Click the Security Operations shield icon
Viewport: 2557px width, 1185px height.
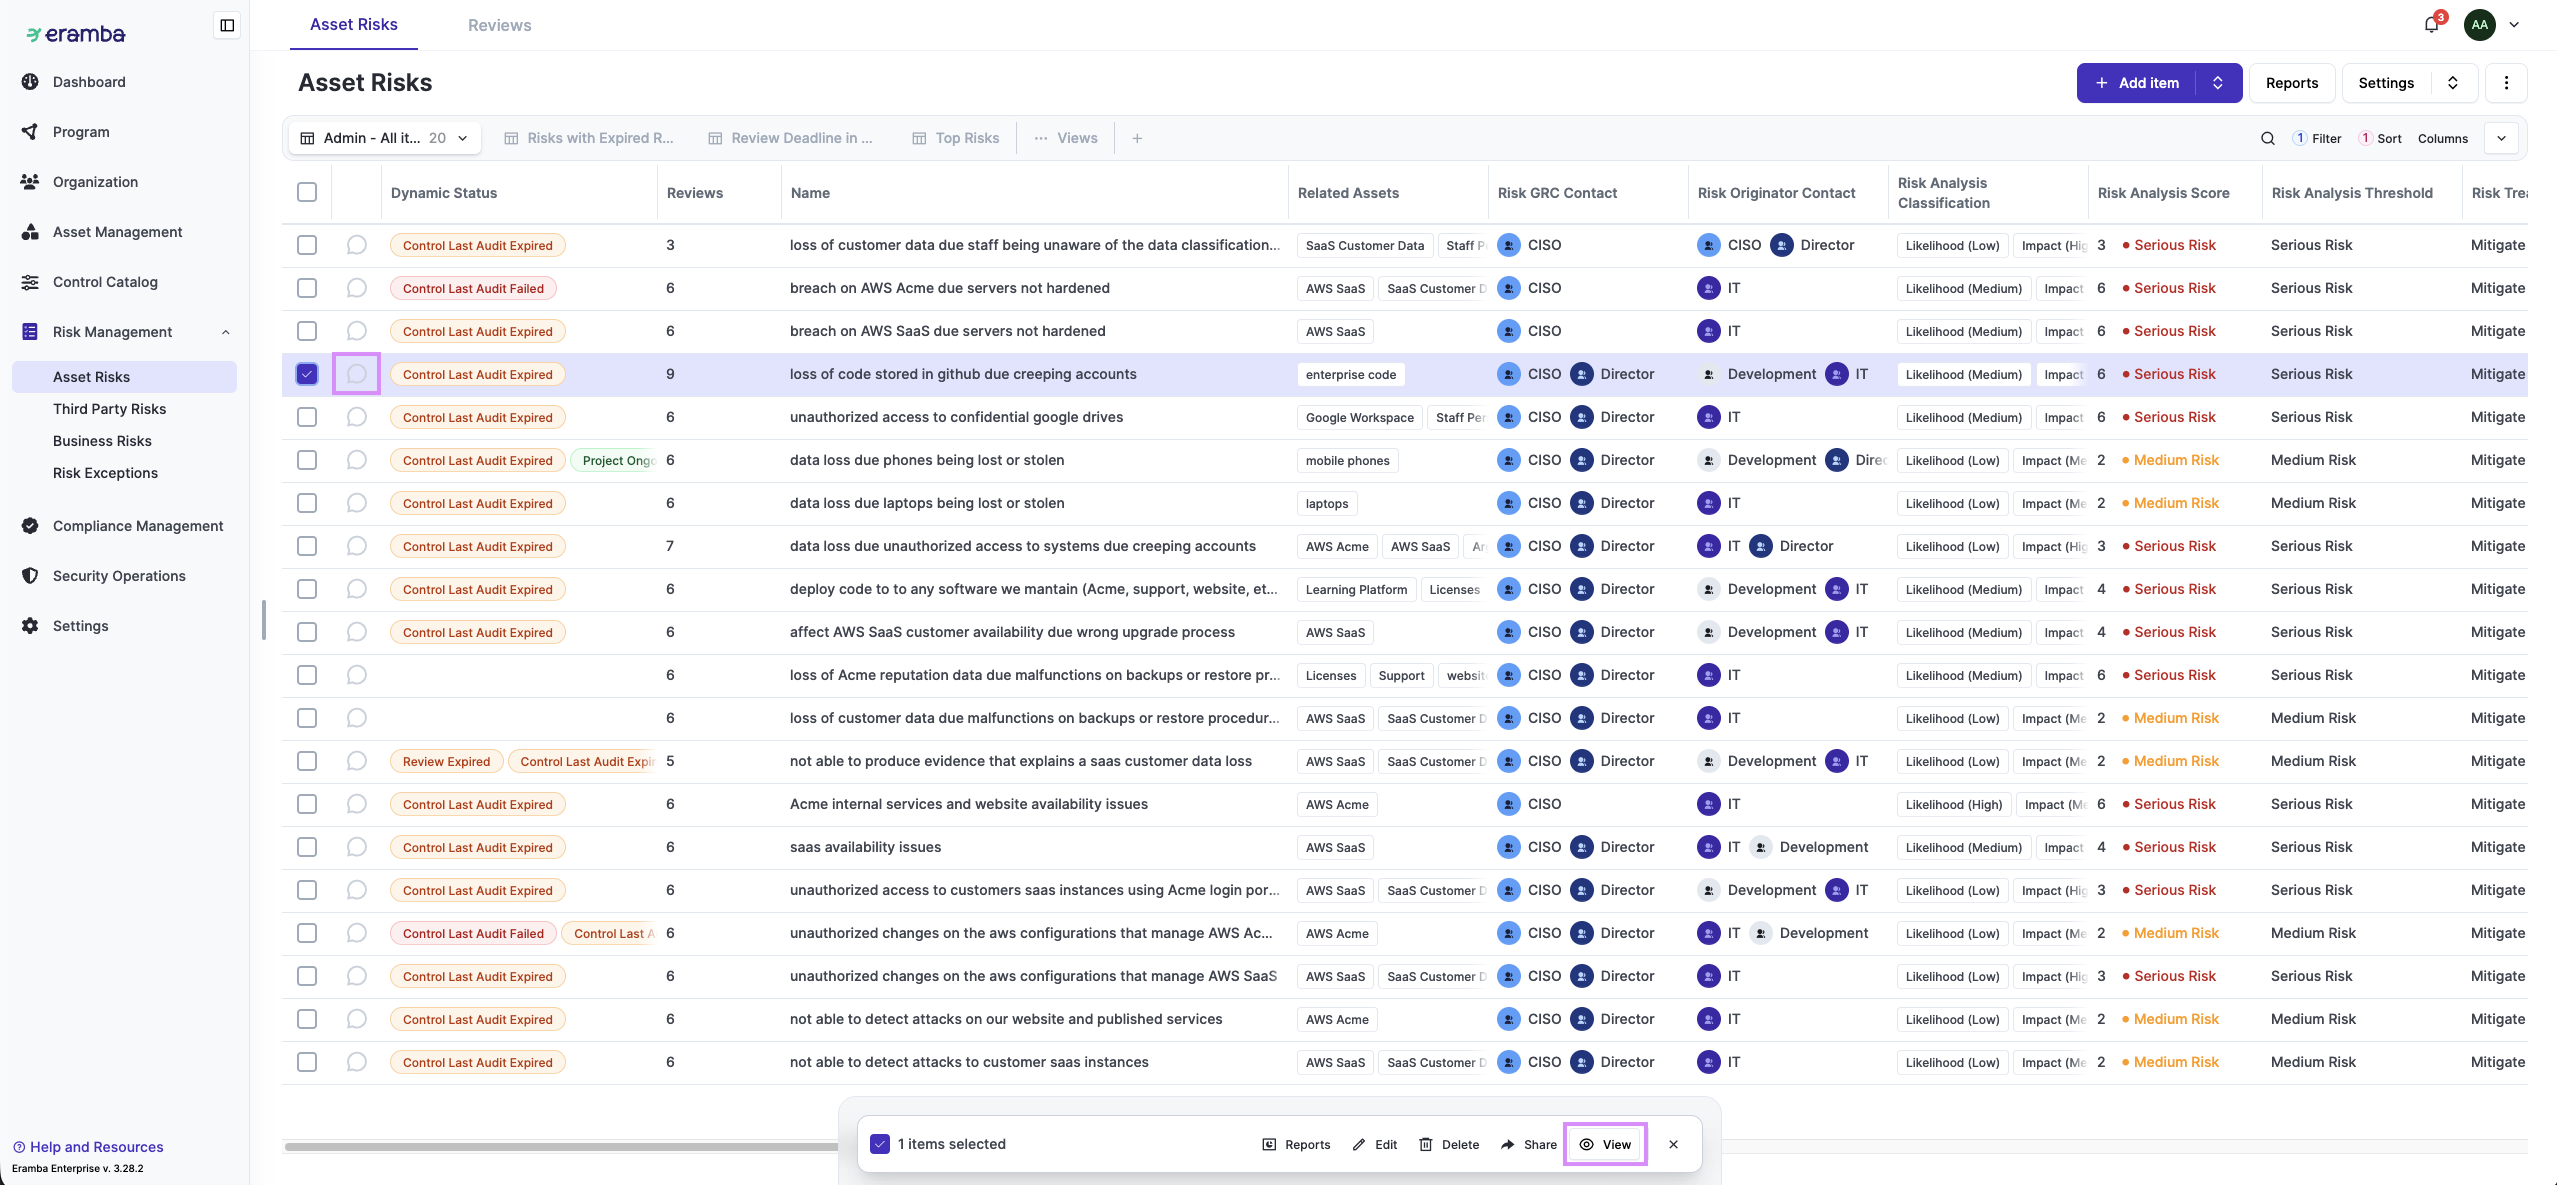pyautogui.click(x=30, y=576)
